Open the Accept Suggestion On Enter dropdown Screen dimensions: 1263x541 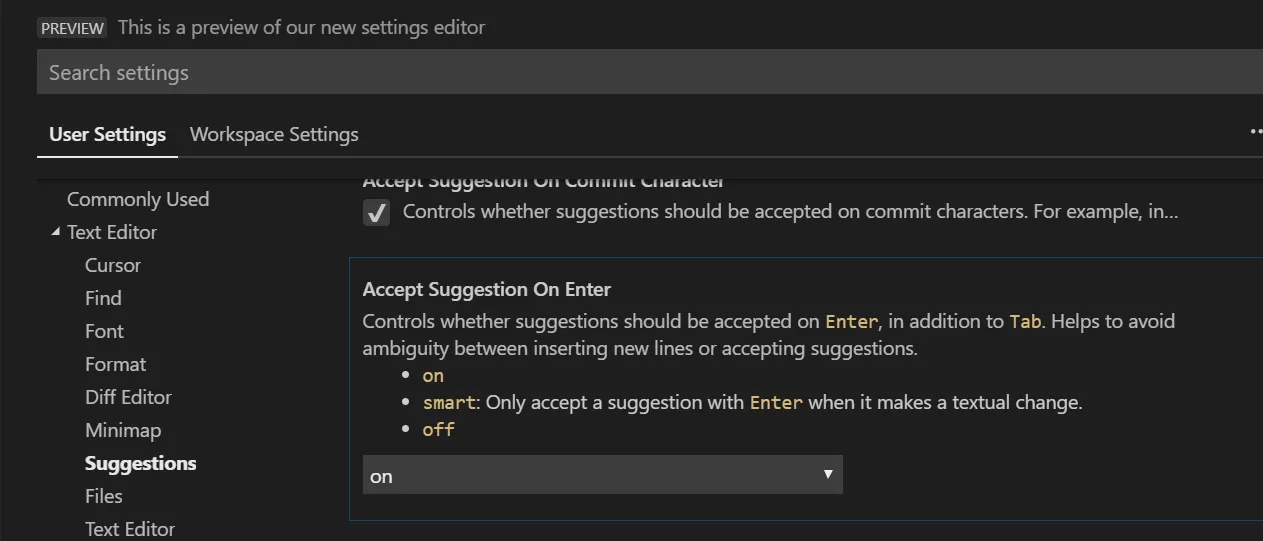pos(602,475)
